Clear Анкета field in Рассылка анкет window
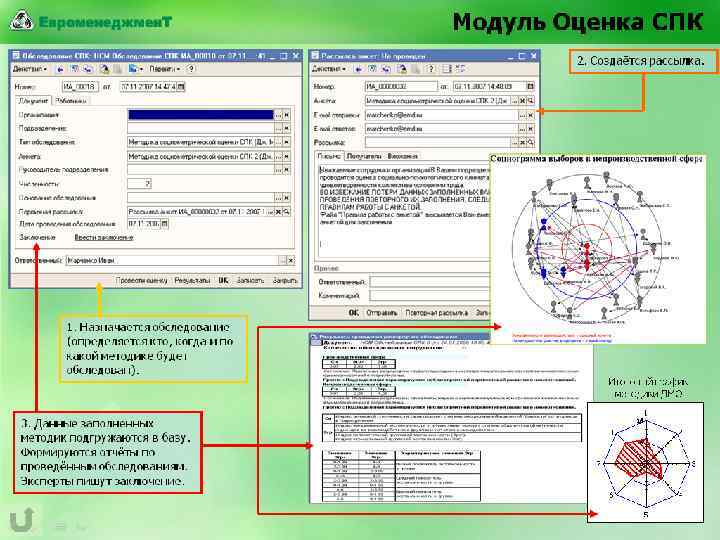The image size is (720, 540). pyautogui.click(x=523, y=101)
